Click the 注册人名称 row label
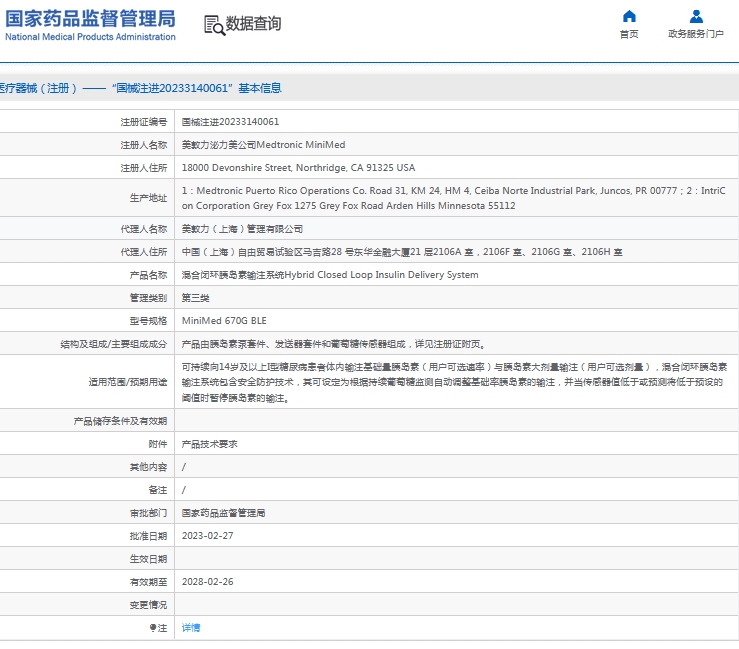Screen dimensions: 739x649 pyautogui.click(x=144, y=145)
